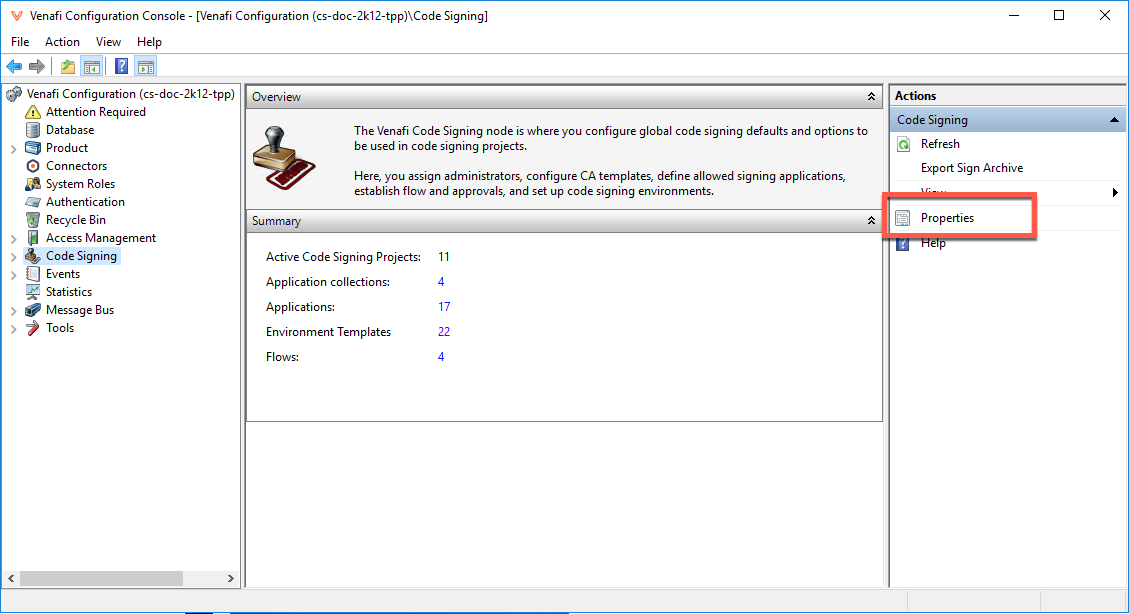Click Export Sign Archive action
The image size is (1129, 614).
(x=972, y=168)
